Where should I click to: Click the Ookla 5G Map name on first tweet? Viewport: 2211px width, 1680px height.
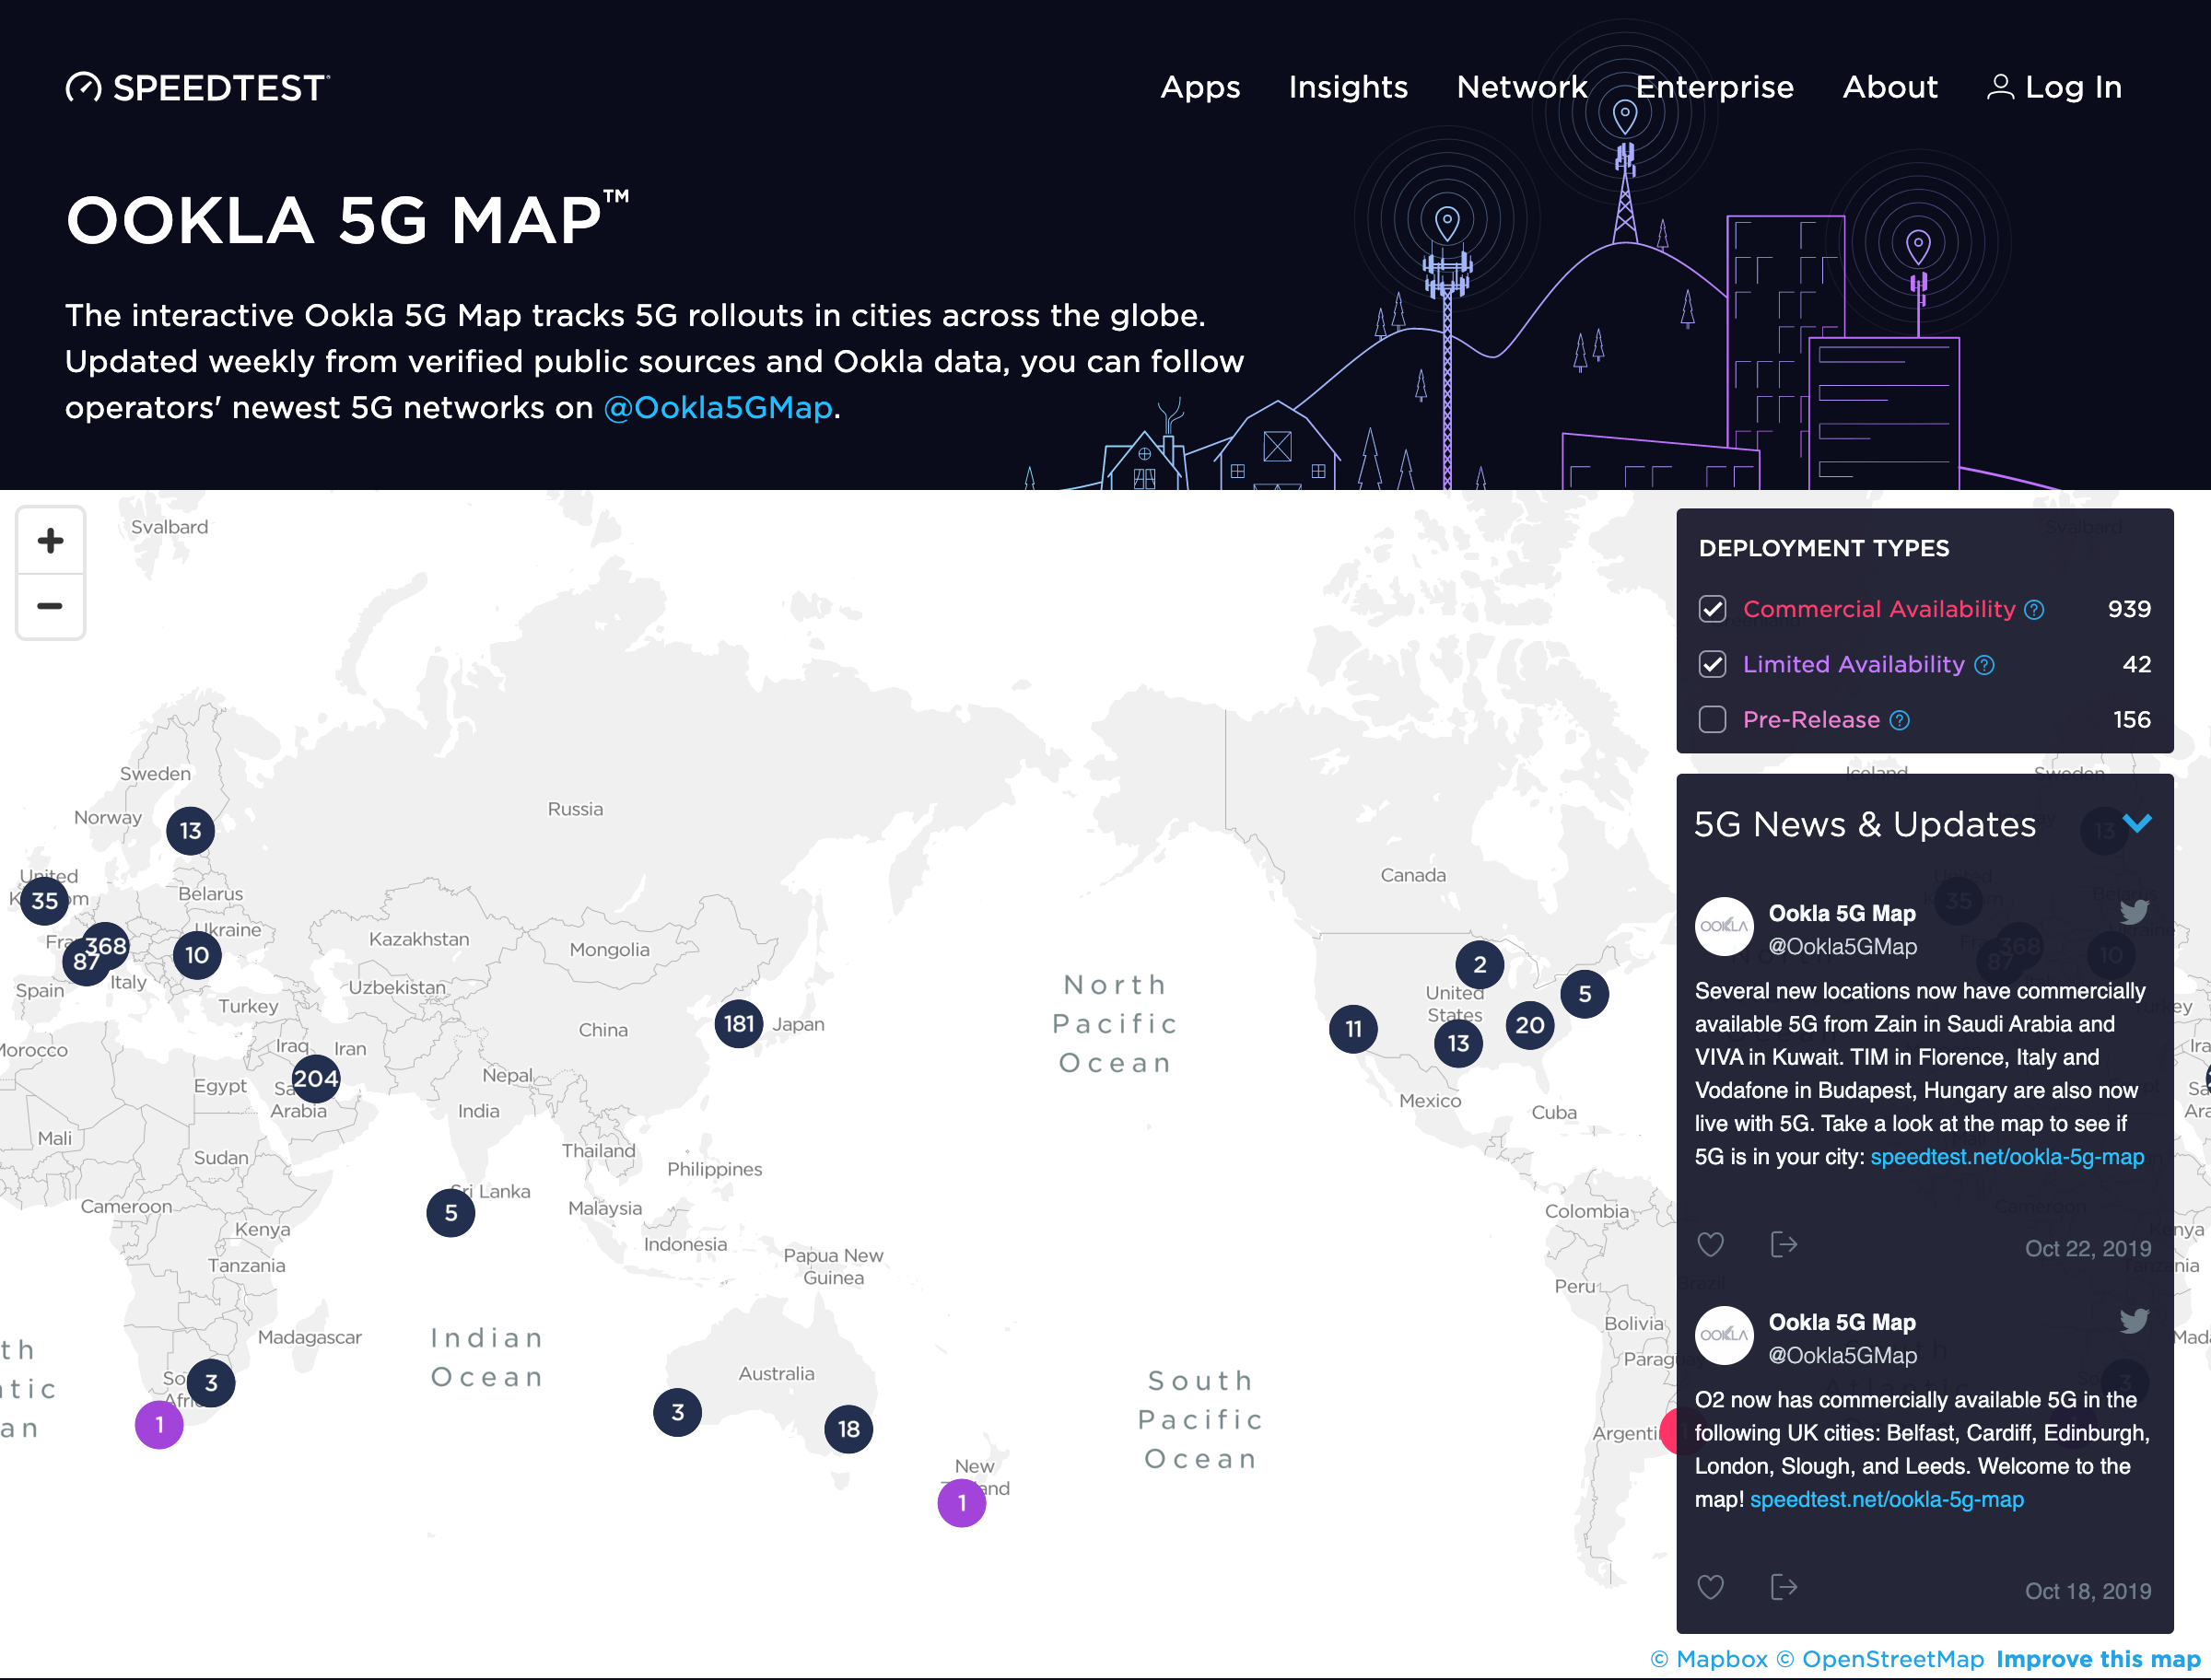pos(1842,913)
